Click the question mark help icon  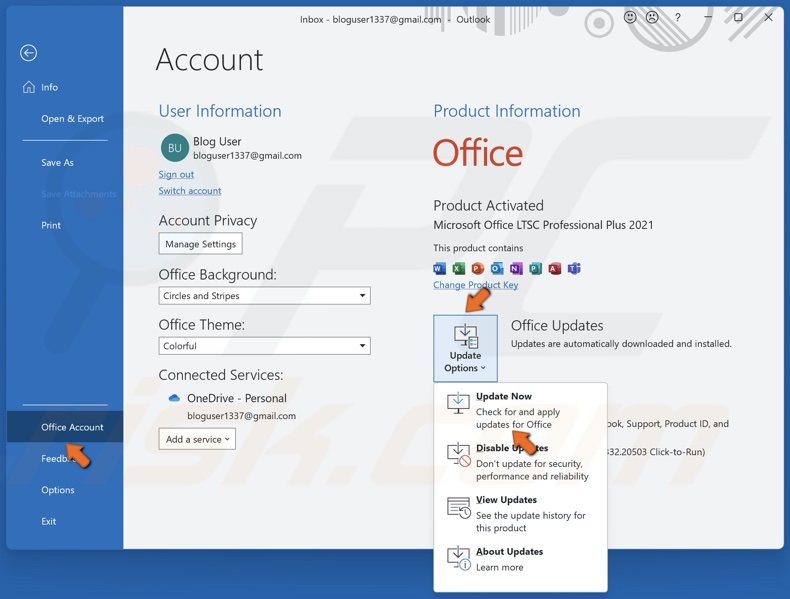tap(678, 18)
